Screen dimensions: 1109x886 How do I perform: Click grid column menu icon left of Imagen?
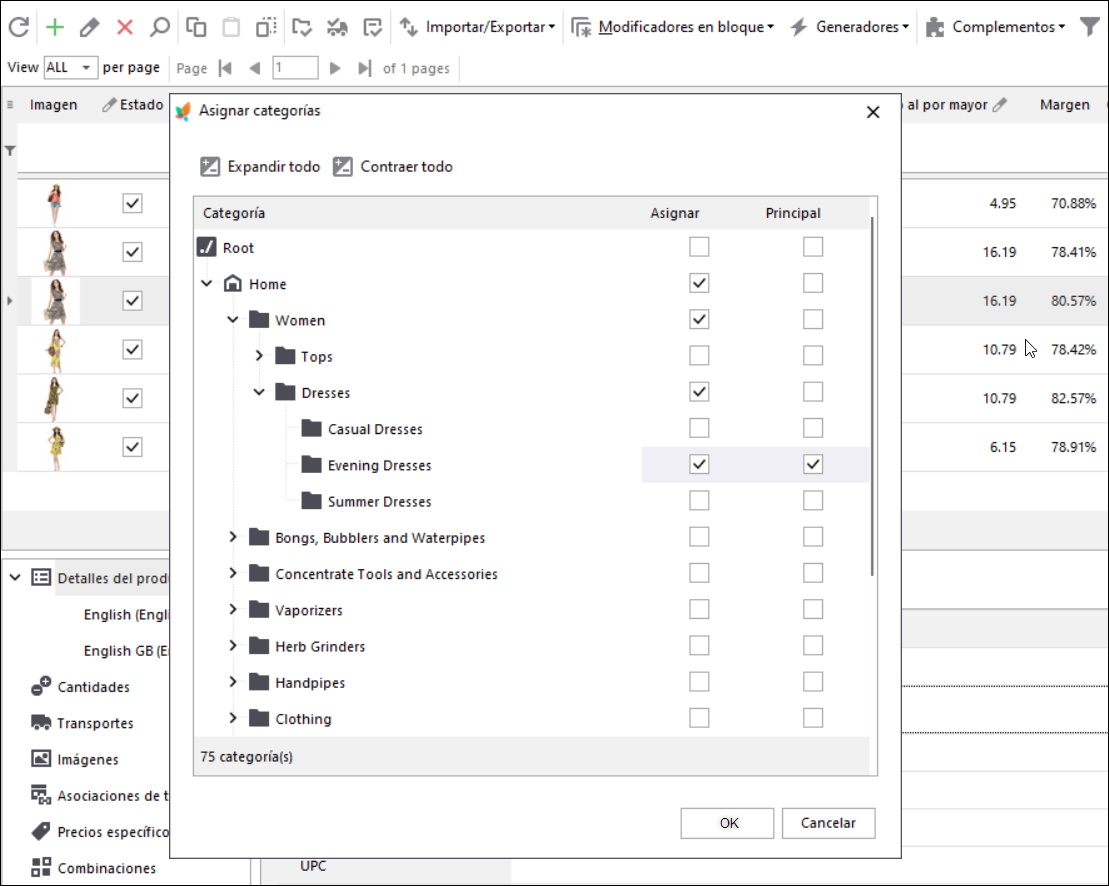[x=10, y=105]
